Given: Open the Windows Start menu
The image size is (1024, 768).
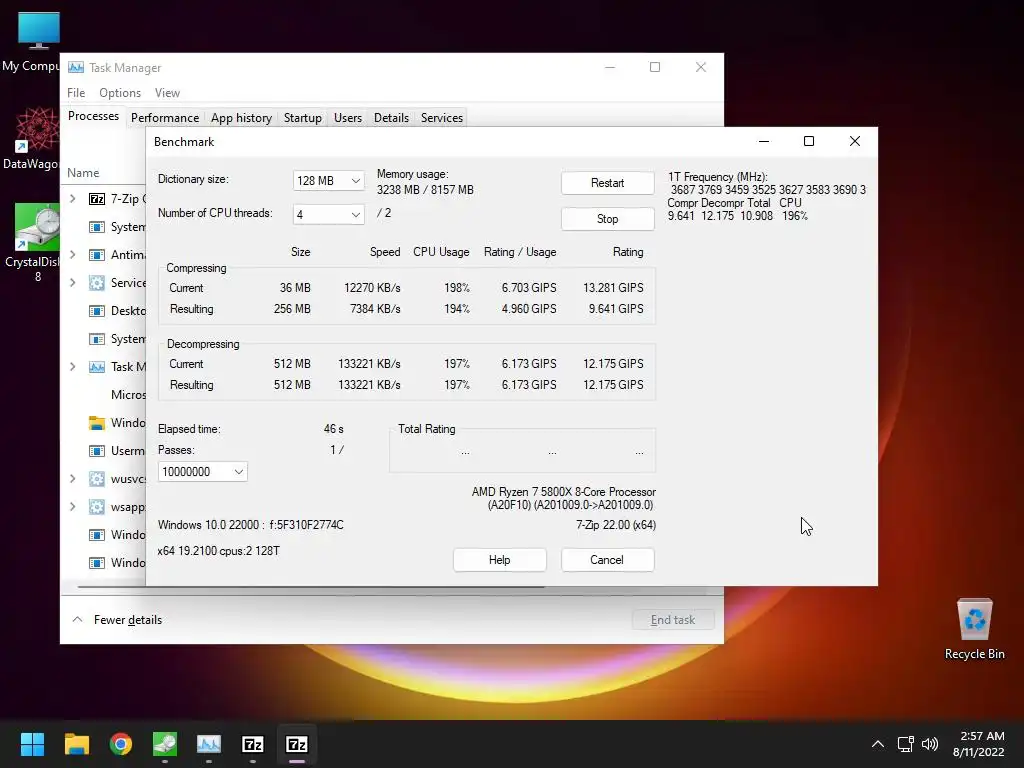Looking at the screenshot, I should [32, 744].
